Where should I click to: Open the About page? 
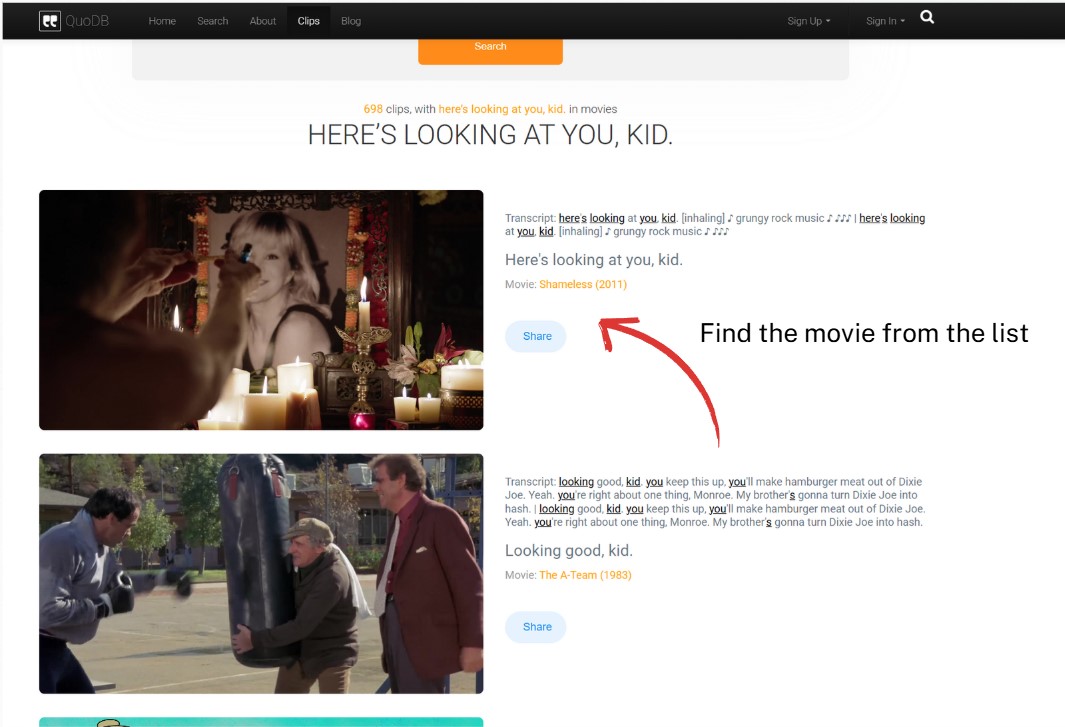point(263,21)
